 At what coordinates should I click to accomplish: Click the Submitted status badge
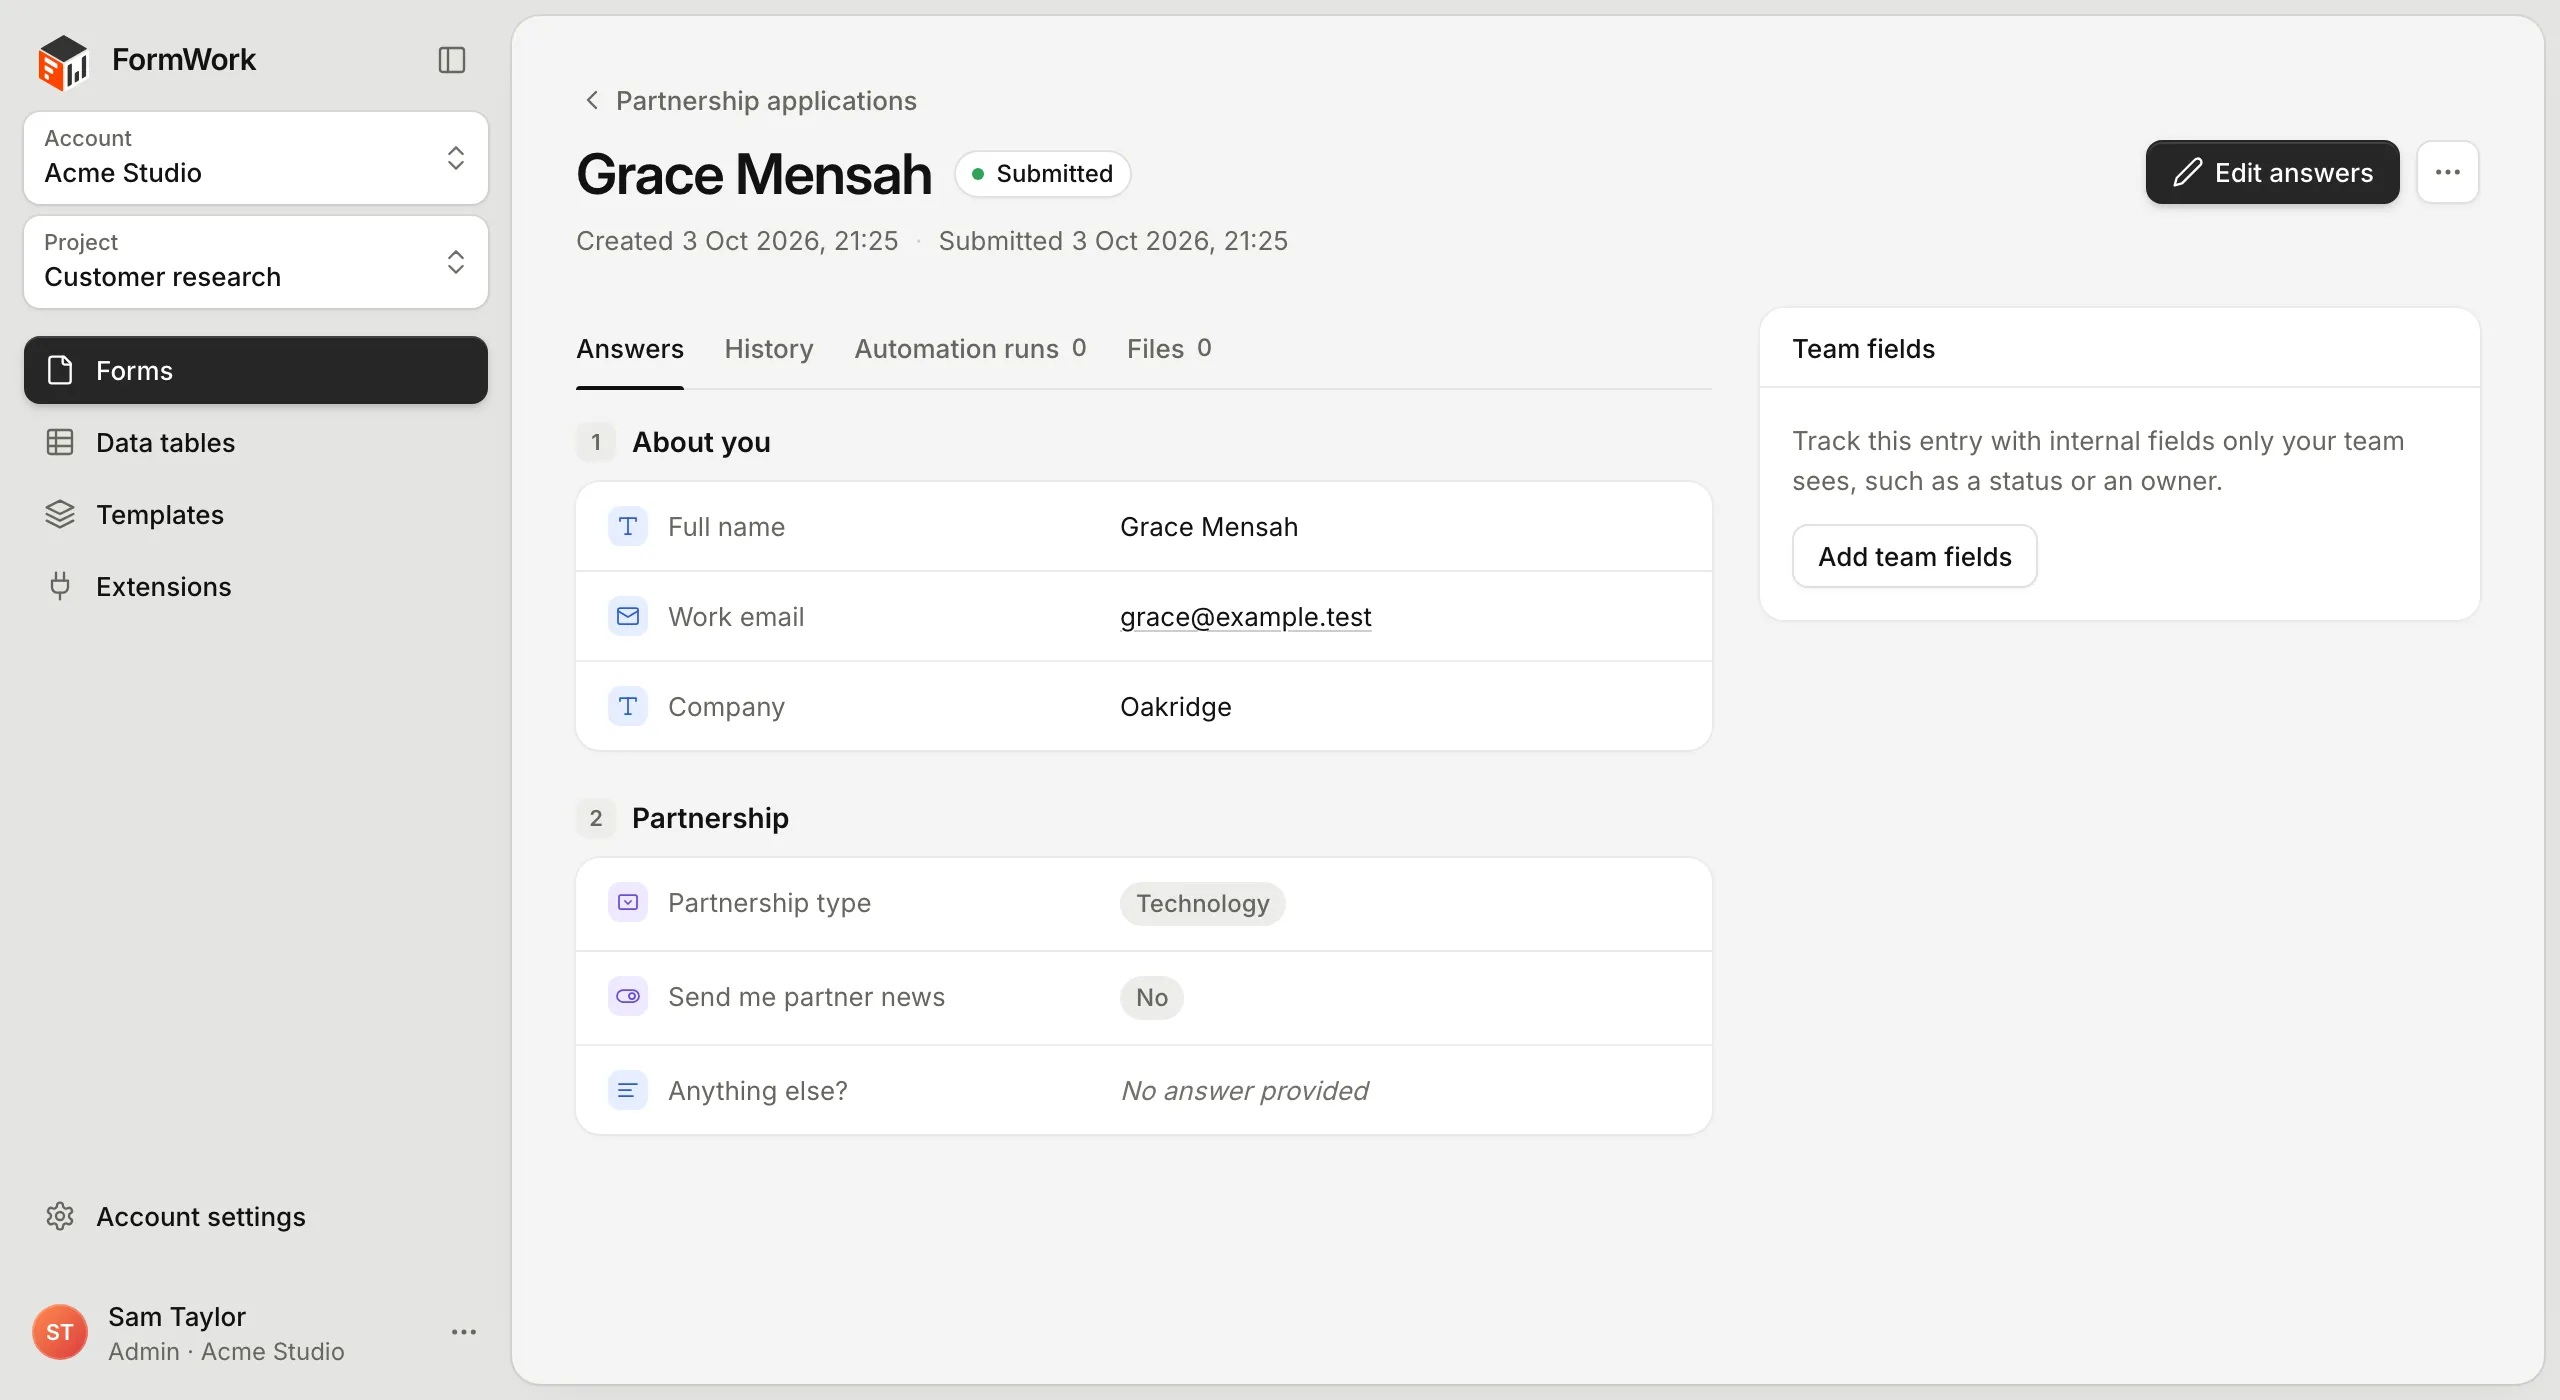pyautogui.click(x=1042, y=173)
